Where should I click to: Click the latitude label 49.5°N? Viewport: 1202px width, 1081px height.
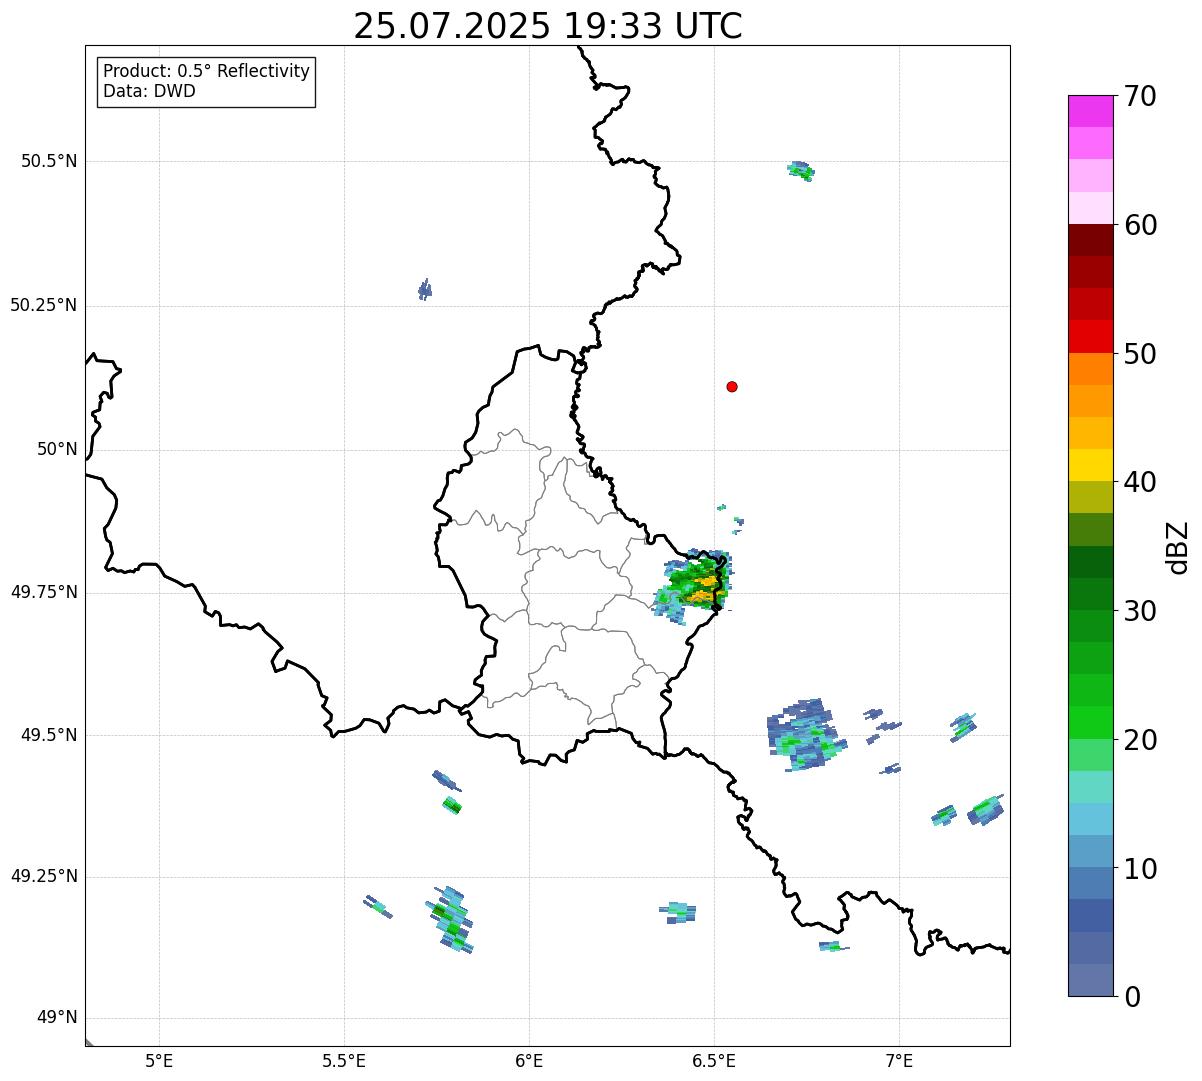click(49, 735)
